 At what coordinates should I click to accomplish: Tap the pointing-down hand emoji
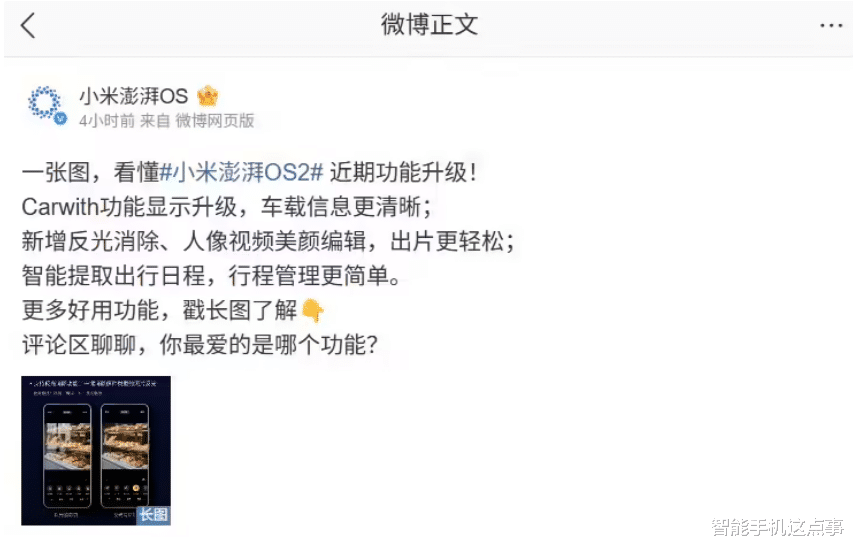[312, 311]
